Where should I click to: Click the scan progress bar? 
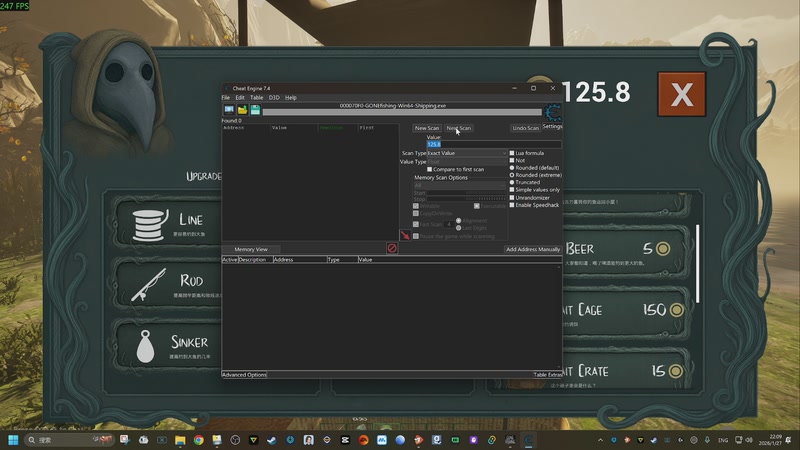click(x=402, y=112)
